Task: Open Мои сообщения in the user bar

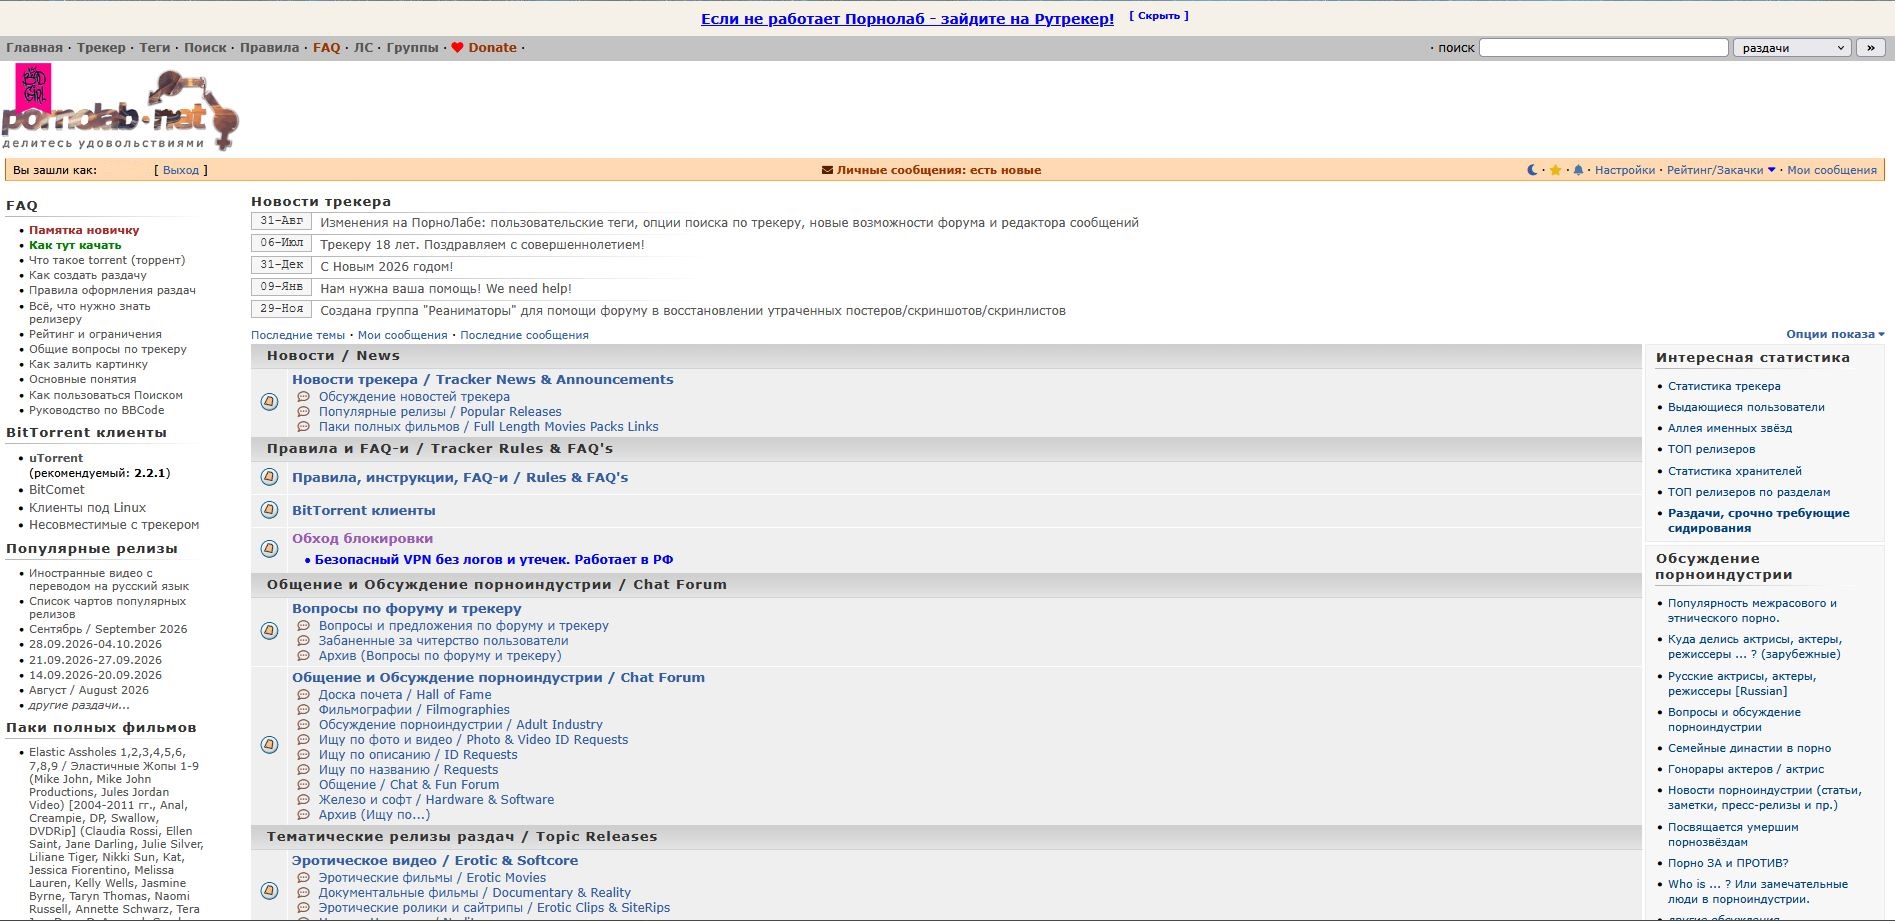Action: [1832, 170]
